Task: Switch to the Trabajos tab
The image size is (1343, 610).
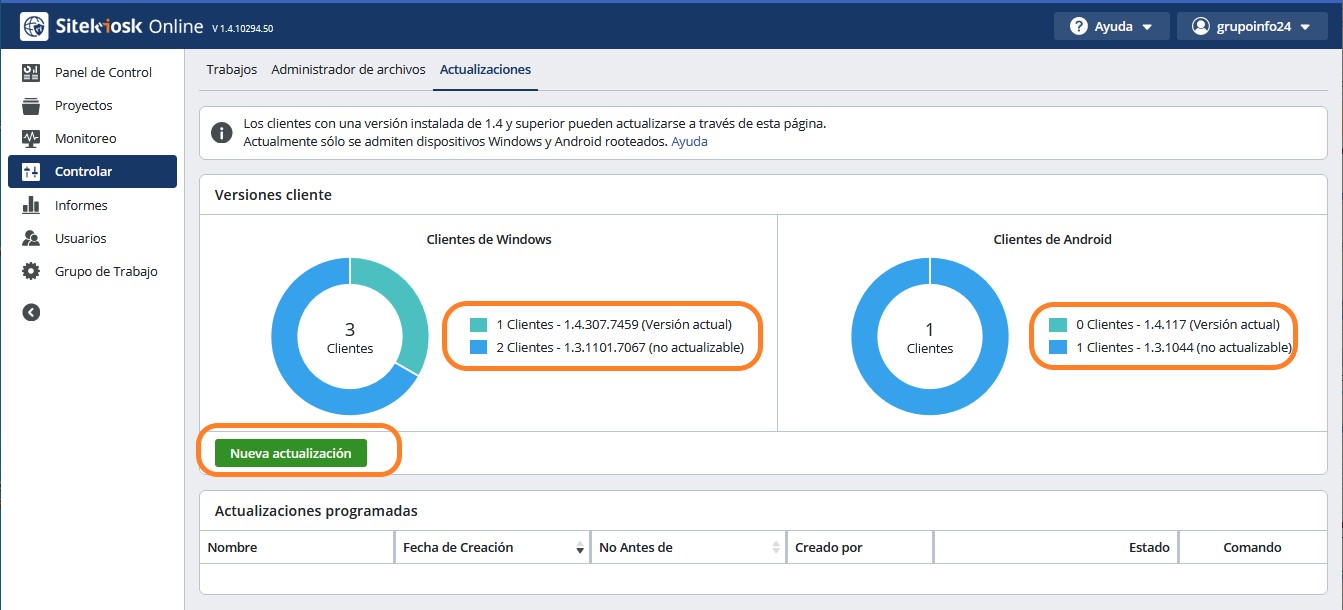Action: (x=231, y=70)
